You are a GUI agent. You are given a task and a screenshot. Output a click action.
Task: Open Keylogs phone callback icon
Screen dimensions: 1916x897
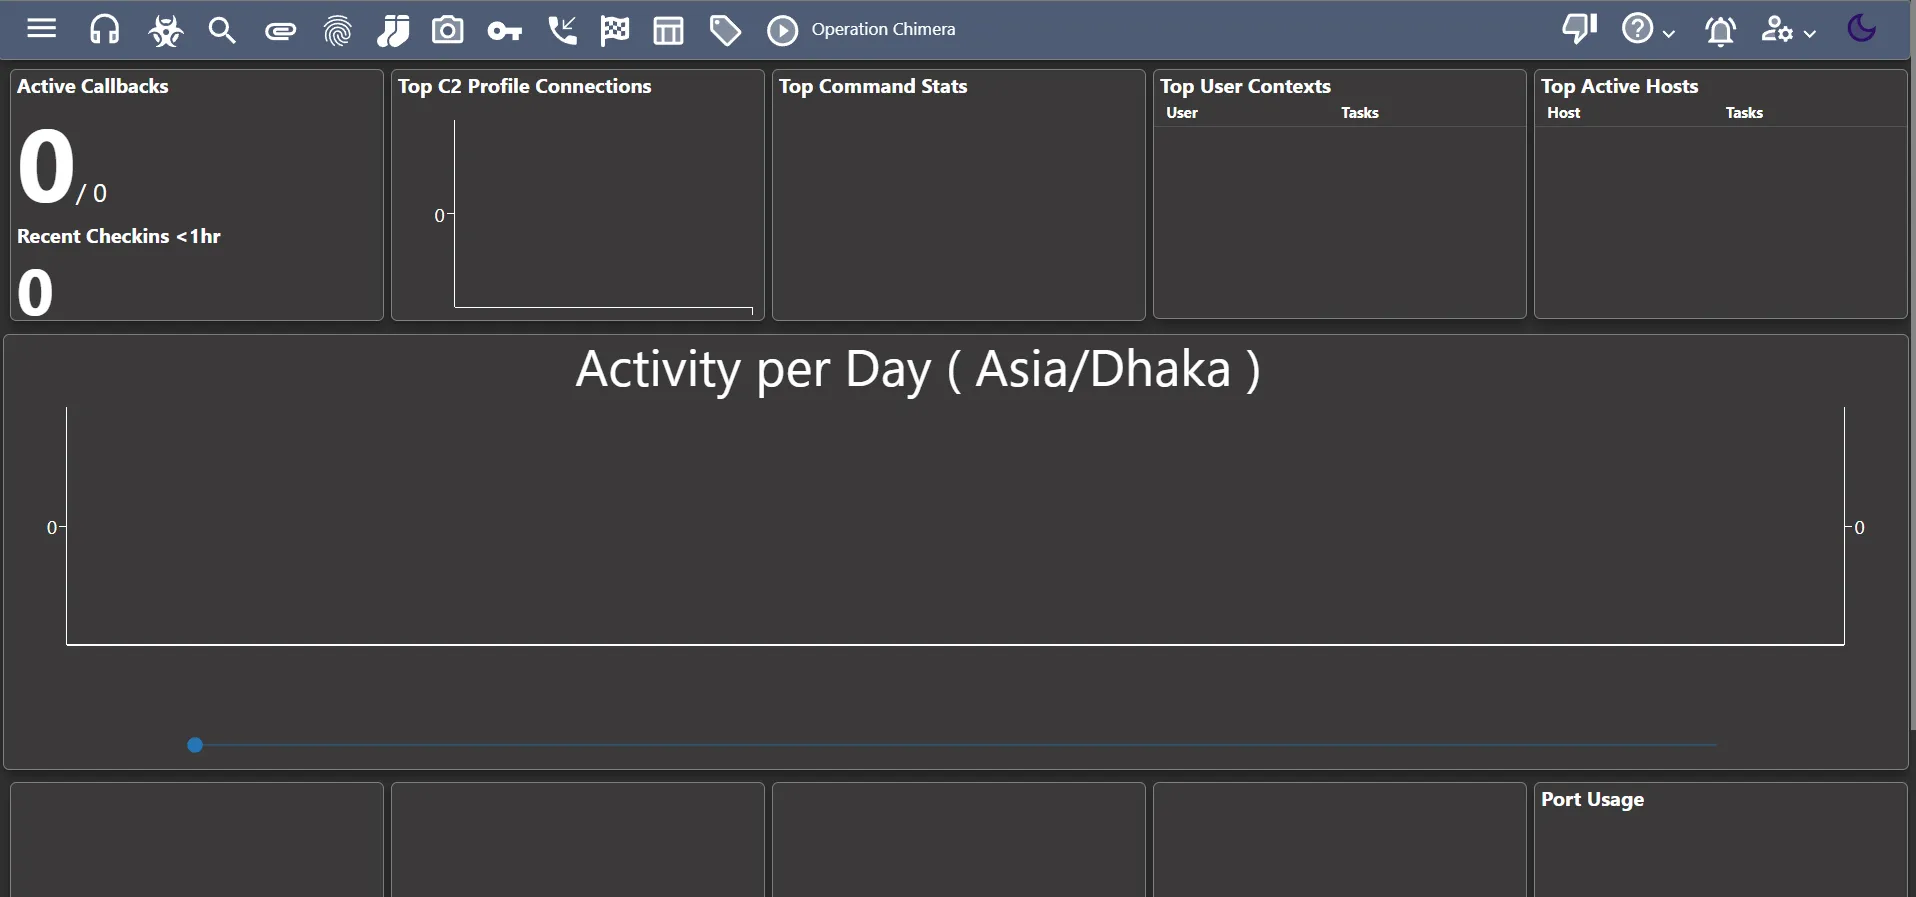(562, 30)
